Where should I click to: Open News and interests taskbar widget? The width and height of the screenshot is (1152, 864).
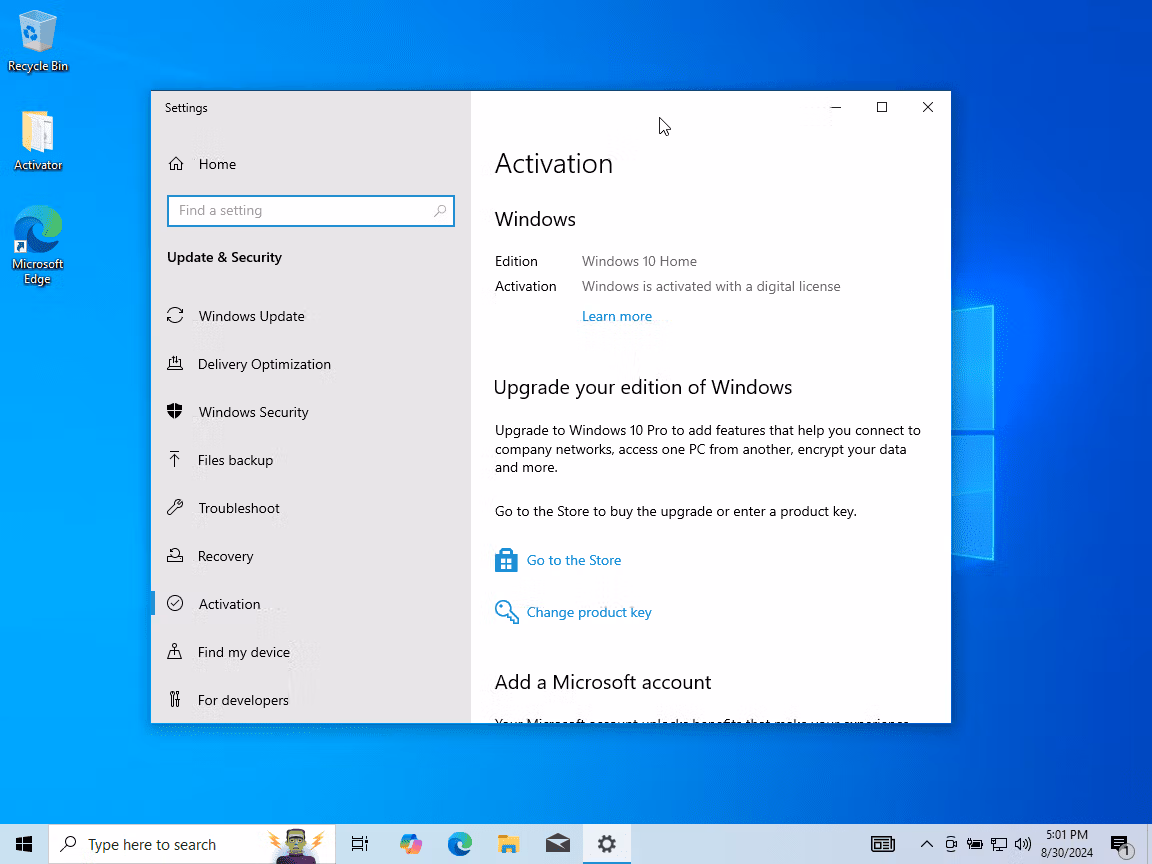(882, 844)
